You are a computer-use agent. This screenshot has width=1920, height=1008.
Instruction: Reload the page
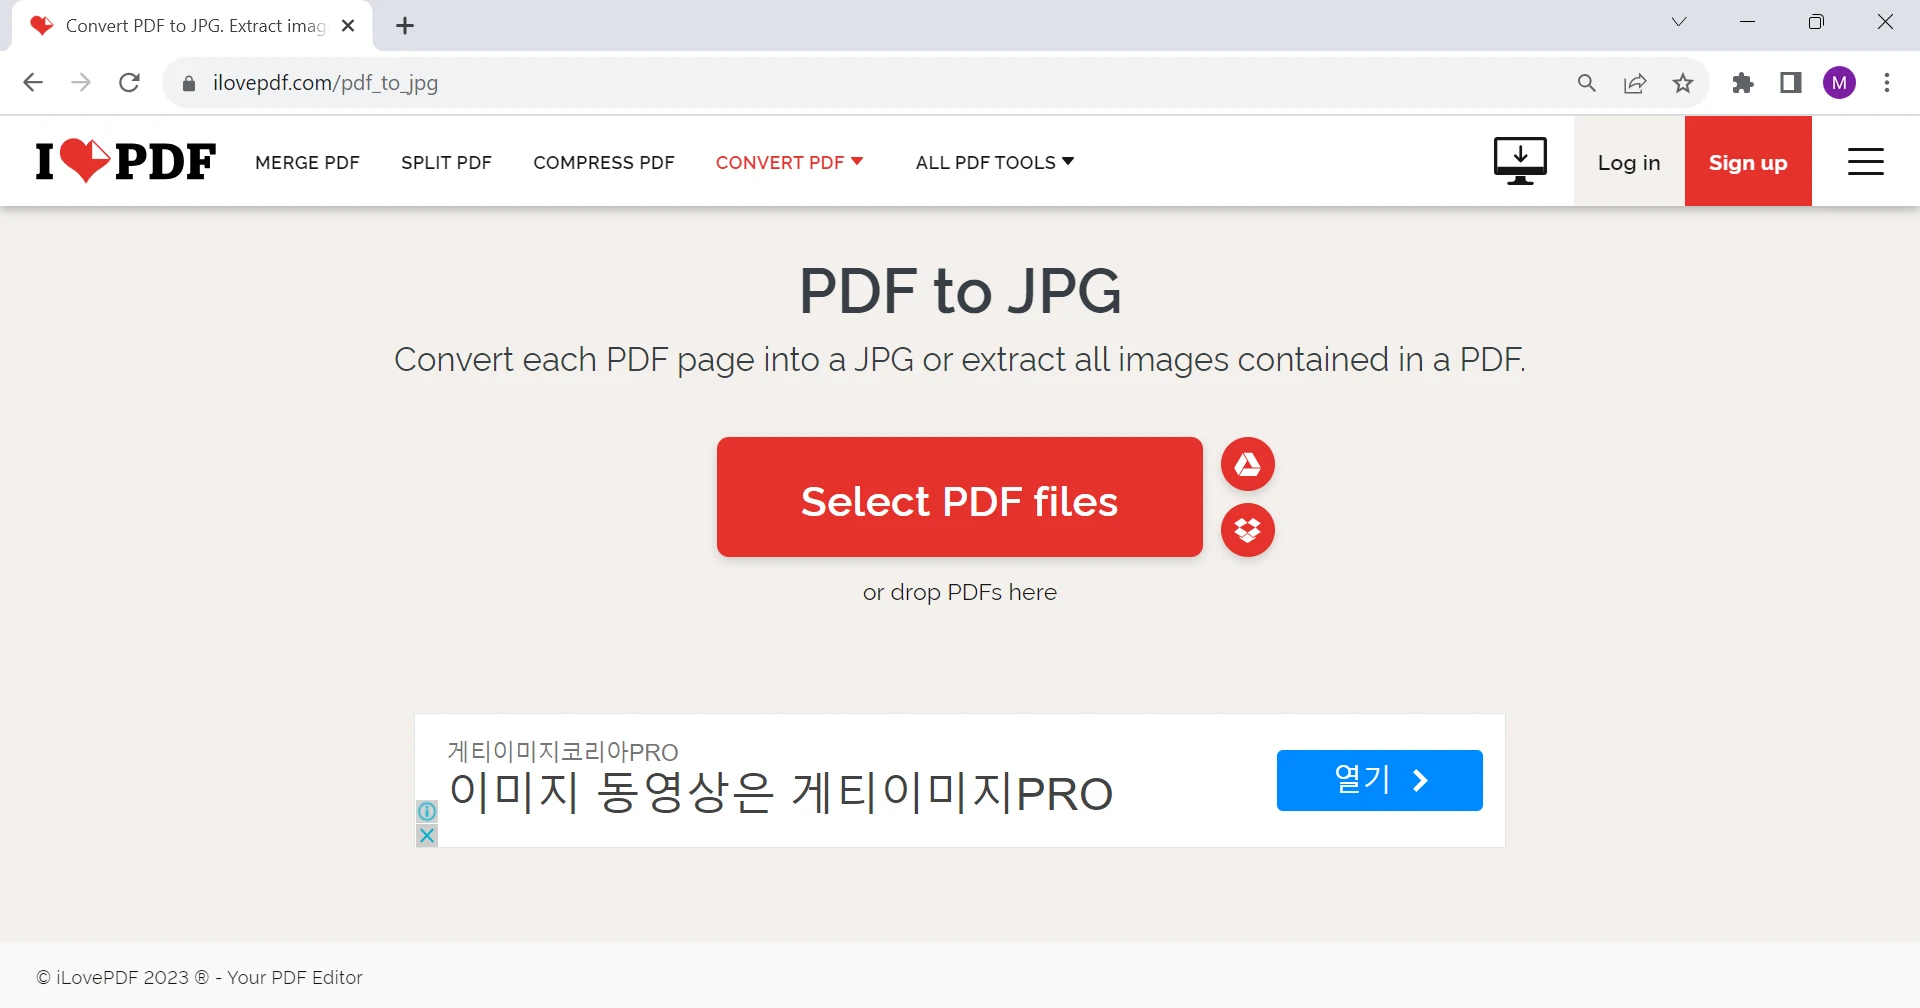[x=129, y=83]
